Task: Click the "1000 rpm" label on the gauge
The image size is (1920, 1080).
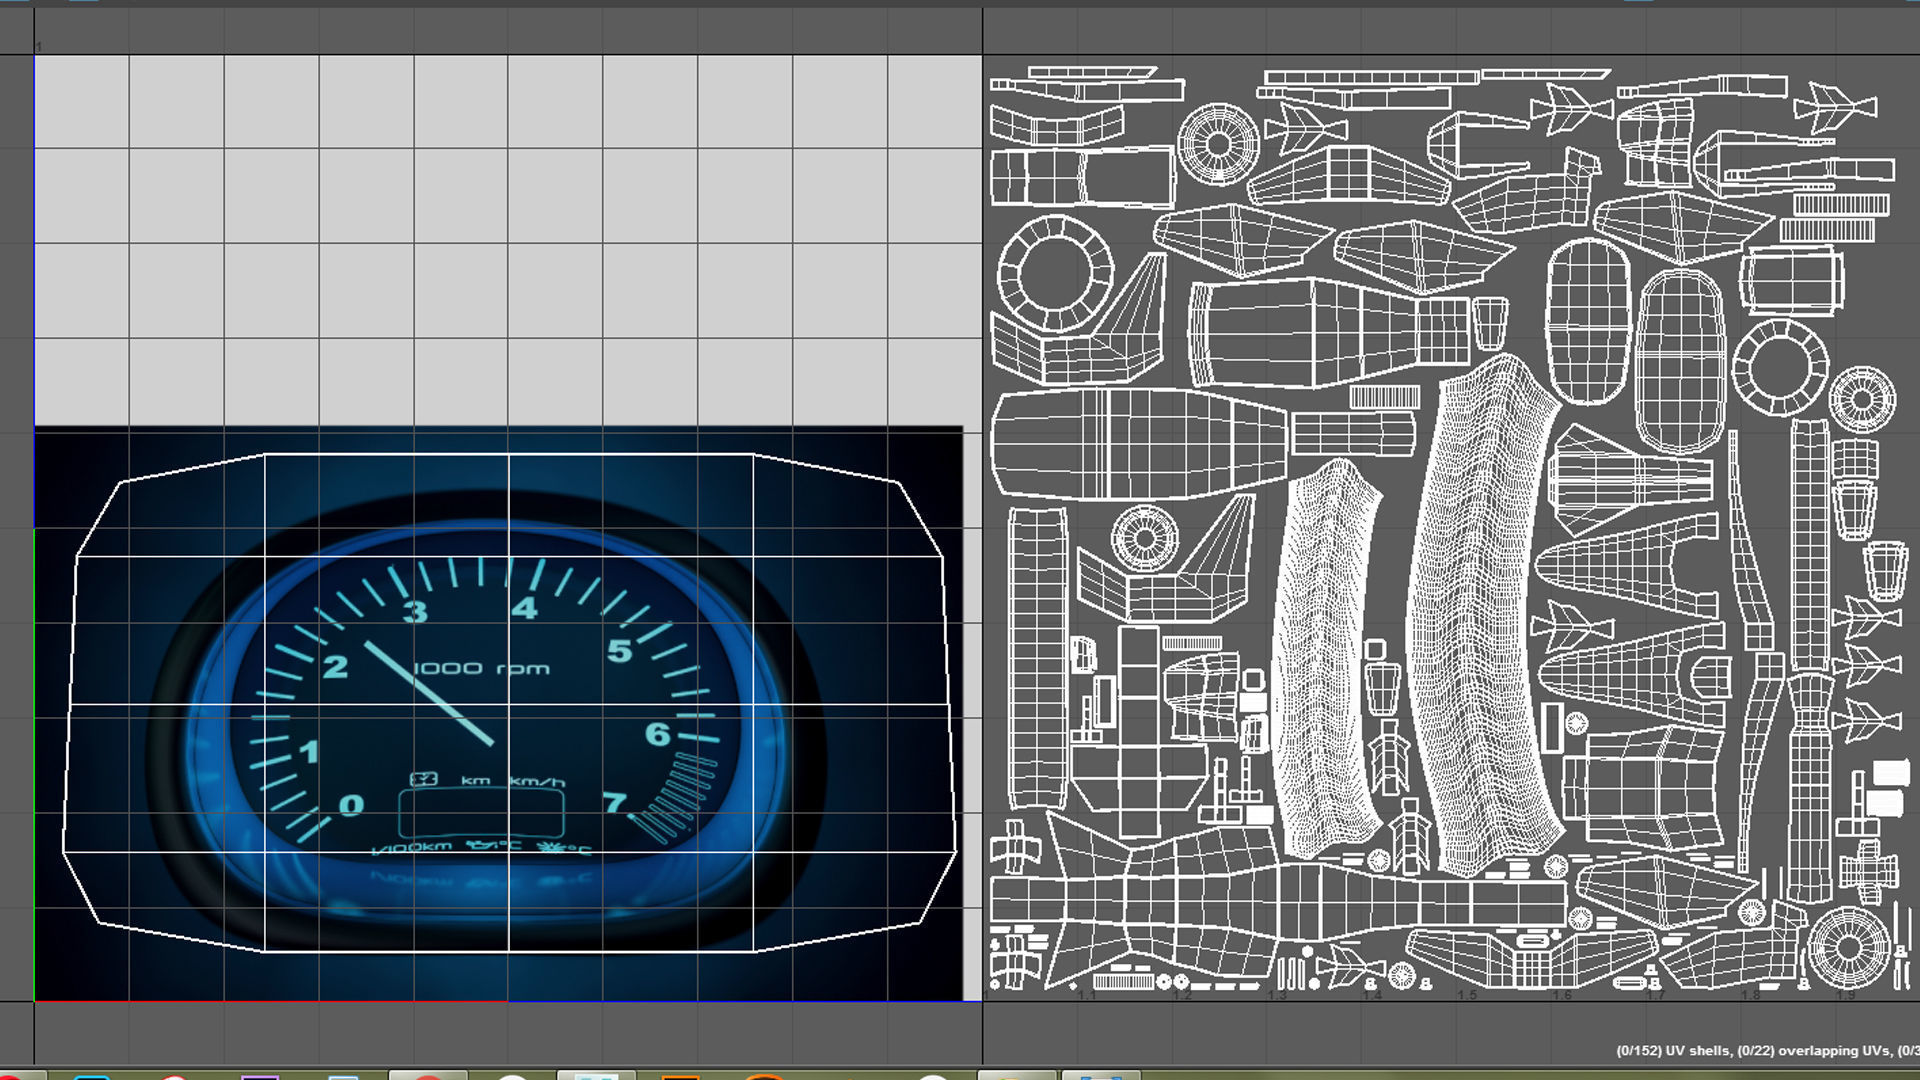Action: (481, 668)
